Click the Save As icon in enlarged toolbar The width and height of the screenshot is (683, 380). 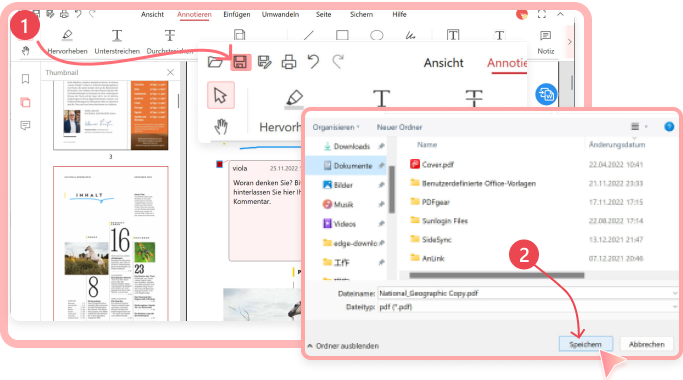[264, 62]
